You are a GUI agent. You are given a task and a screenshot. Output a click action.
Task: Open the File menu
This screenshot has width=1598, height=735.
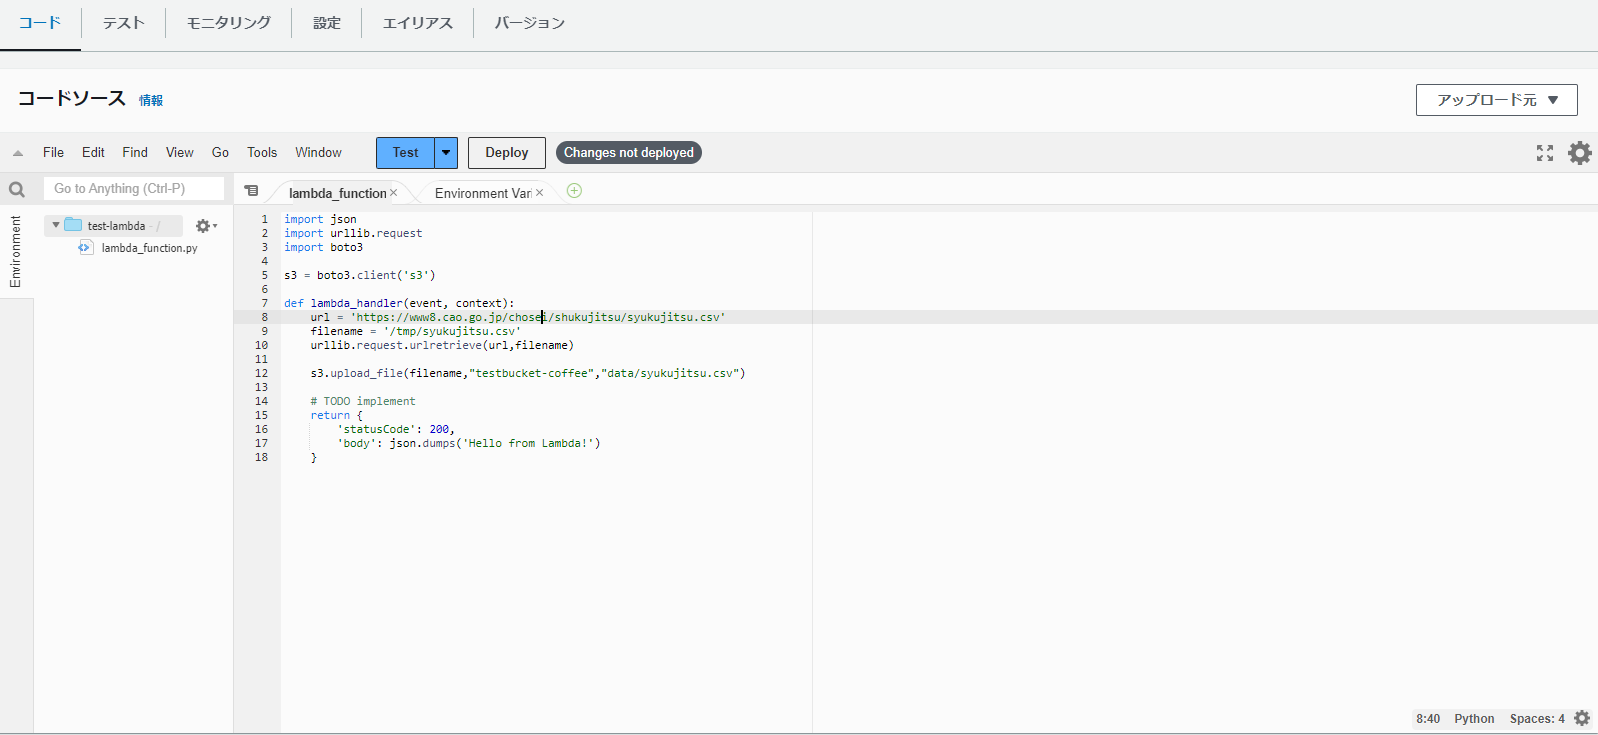click(x=53, y=153)
